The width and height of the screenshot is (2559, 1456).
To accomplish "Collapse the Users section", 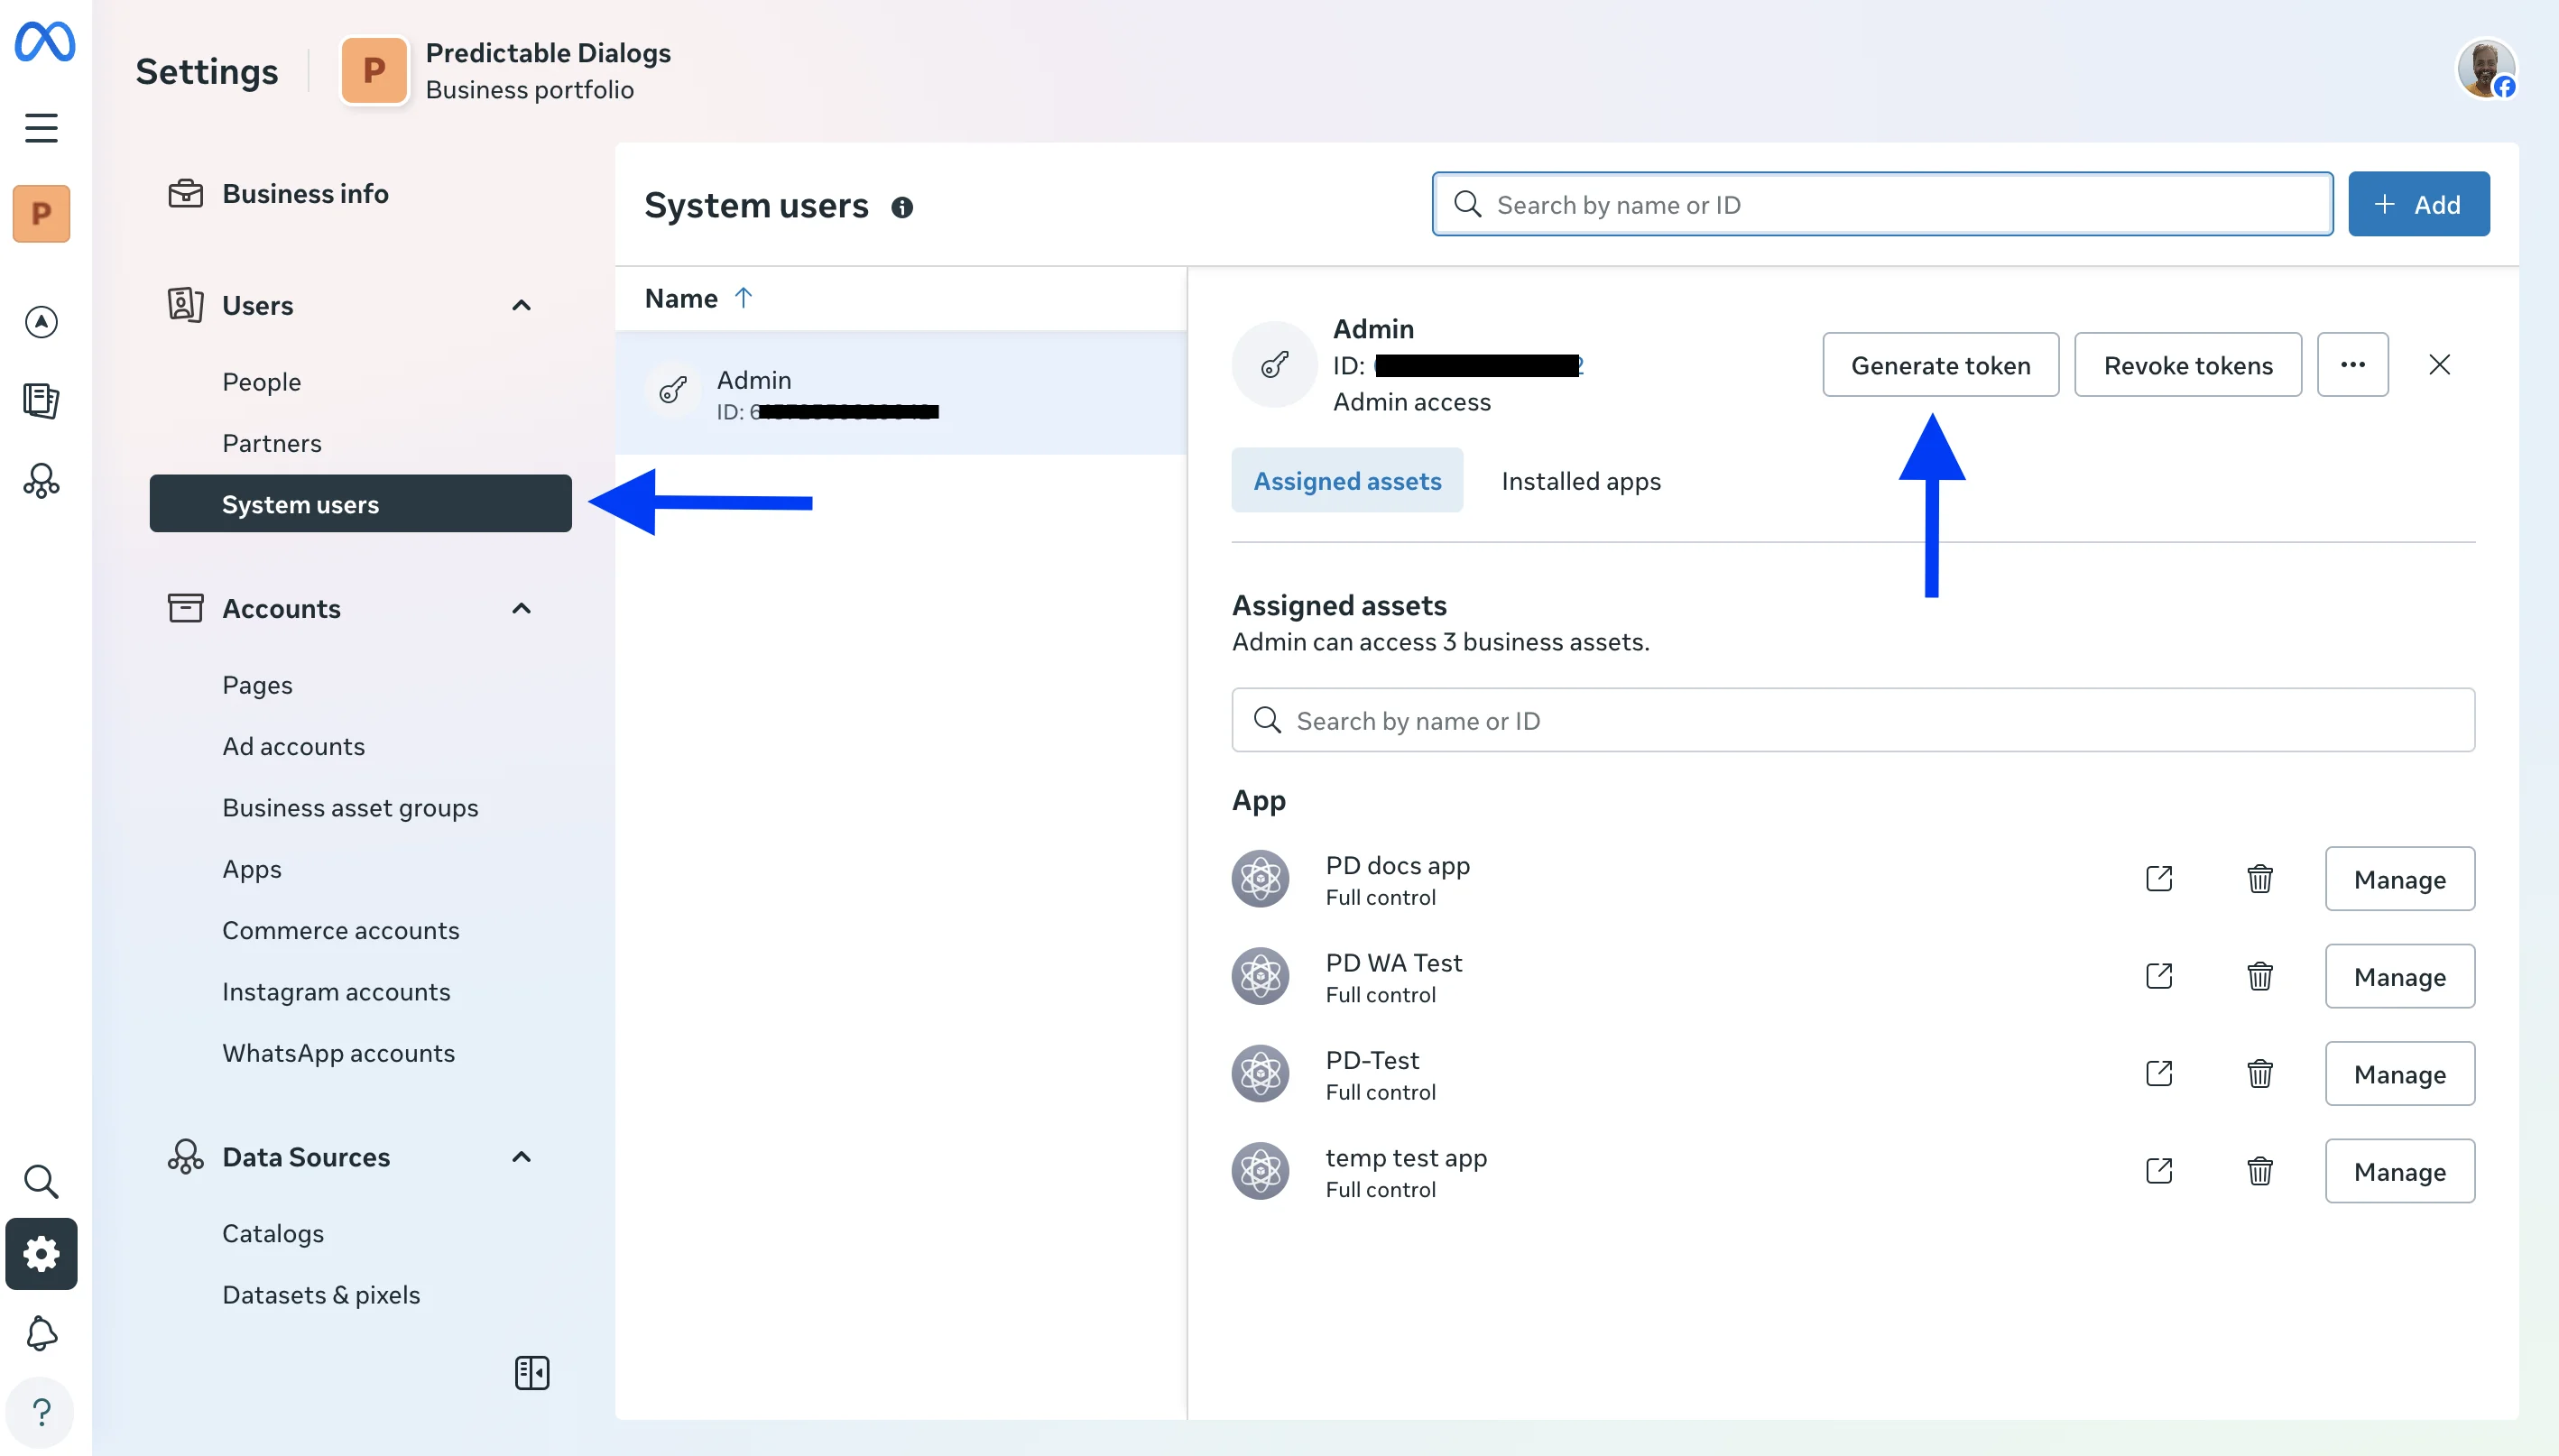I will [x=521, y=305].
